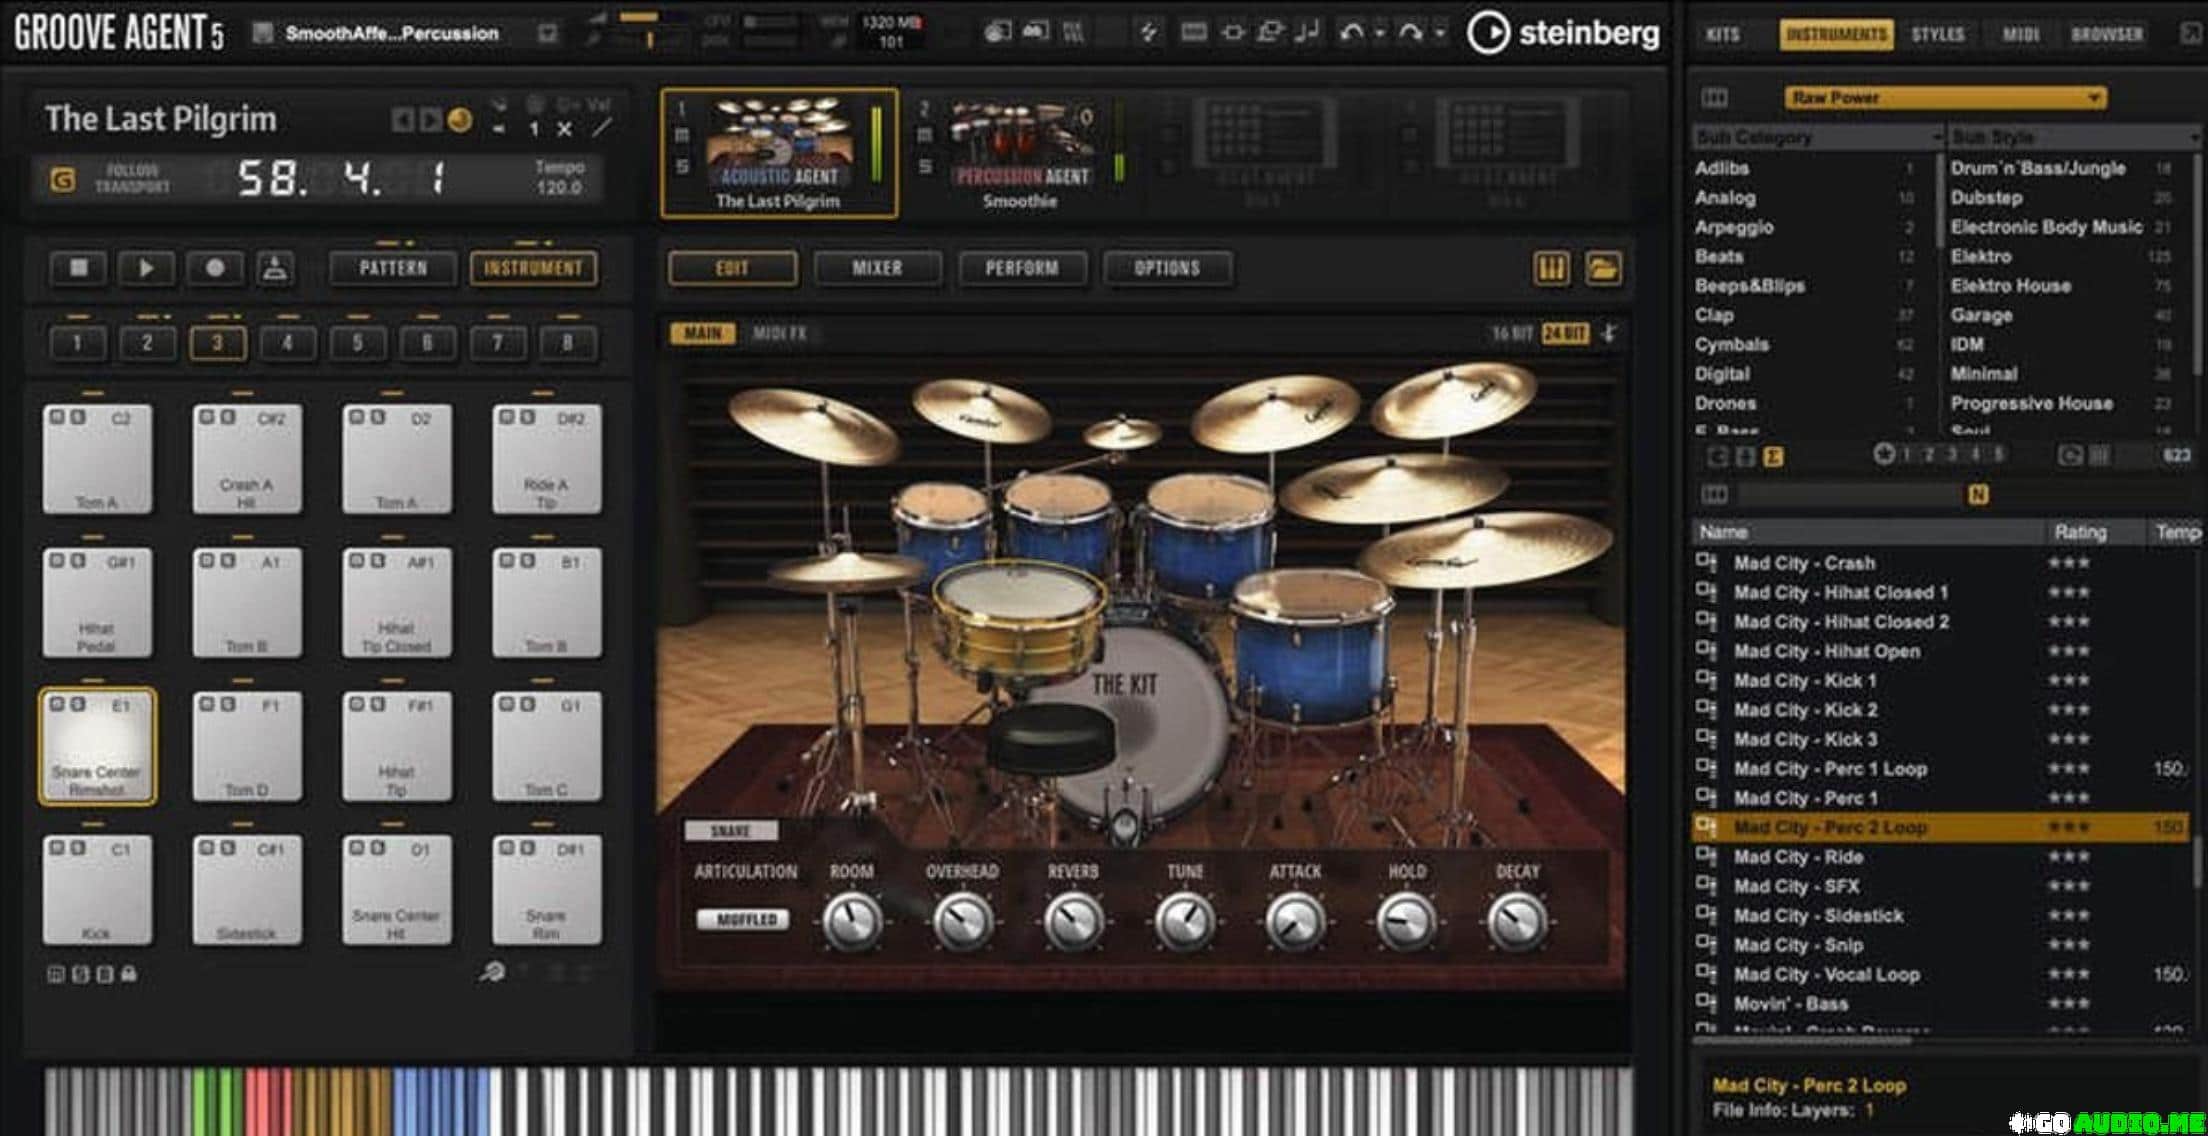
Task: Click the orange round icon beside kit name
Action: [459, 120]
